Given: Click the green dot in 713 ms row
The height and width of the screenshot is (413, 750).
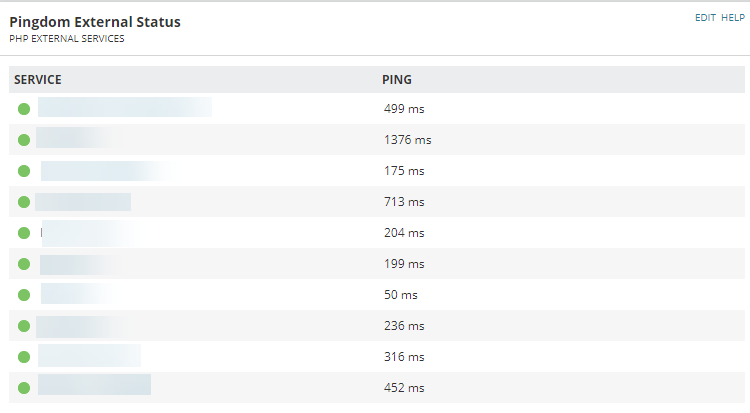Looking at the screenshot, I should [24, 202].
